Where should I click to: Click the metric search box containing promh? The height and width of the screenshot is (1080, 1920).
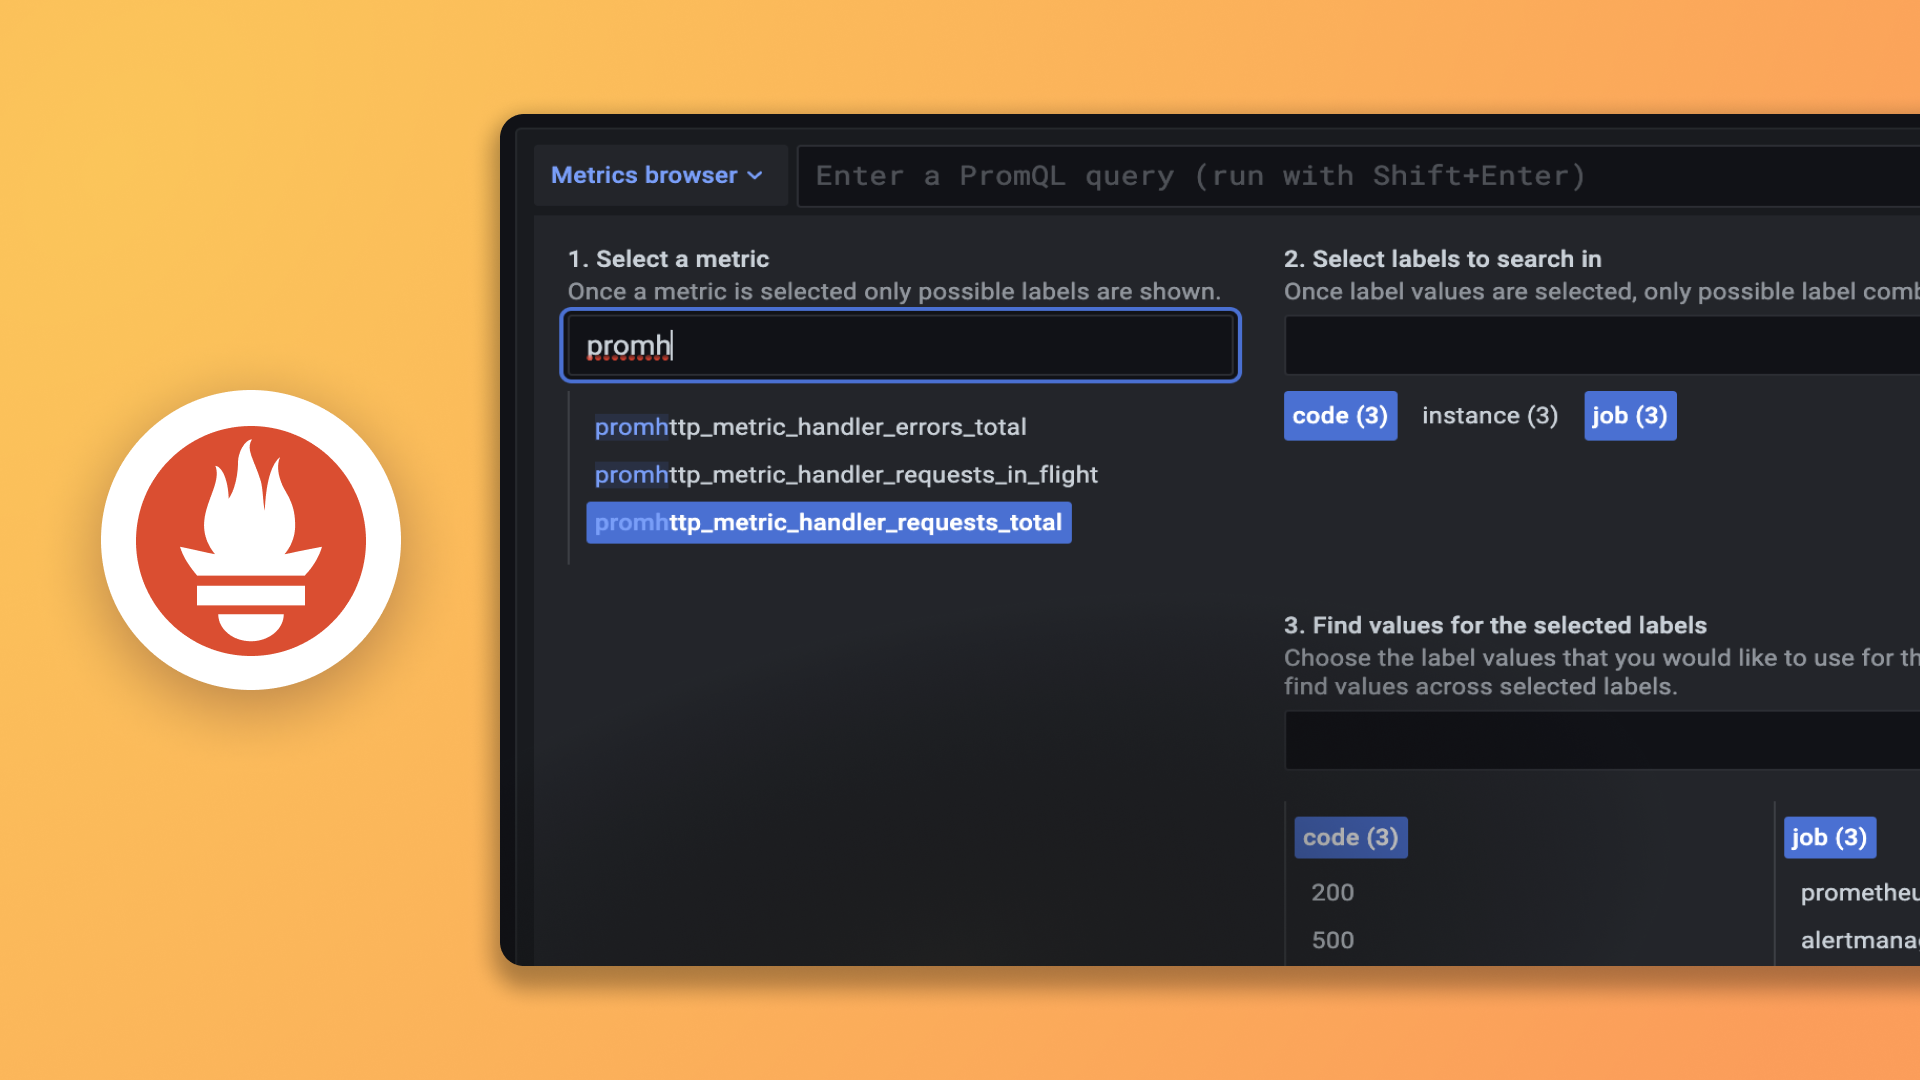pos(900,345)
